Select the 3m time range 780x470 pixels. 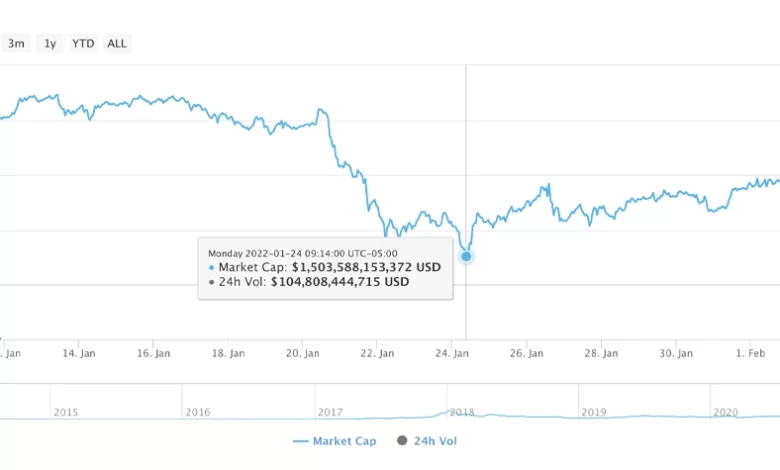pyautogui.click(x=16, y=44)
